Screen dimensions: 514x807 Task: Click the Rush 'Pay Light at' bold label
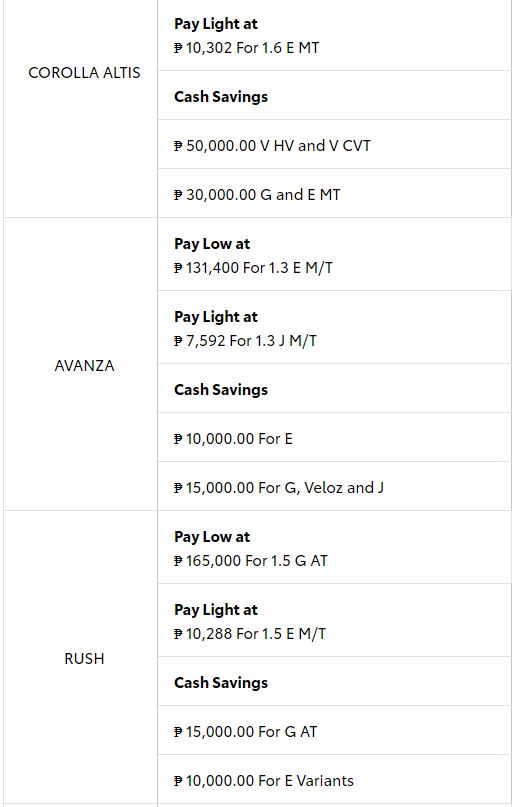point(216,610)
